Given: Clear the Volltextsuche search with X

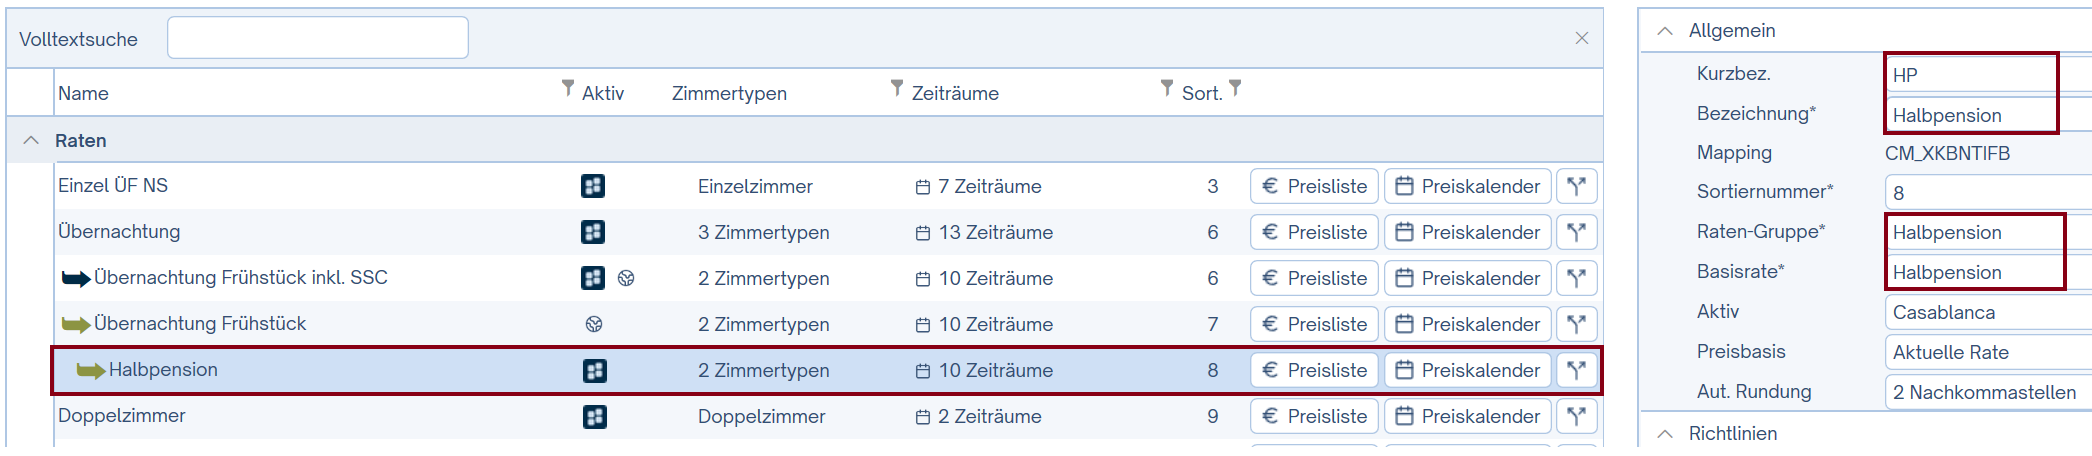Looking at the screenshot, I should [1581, 38].
